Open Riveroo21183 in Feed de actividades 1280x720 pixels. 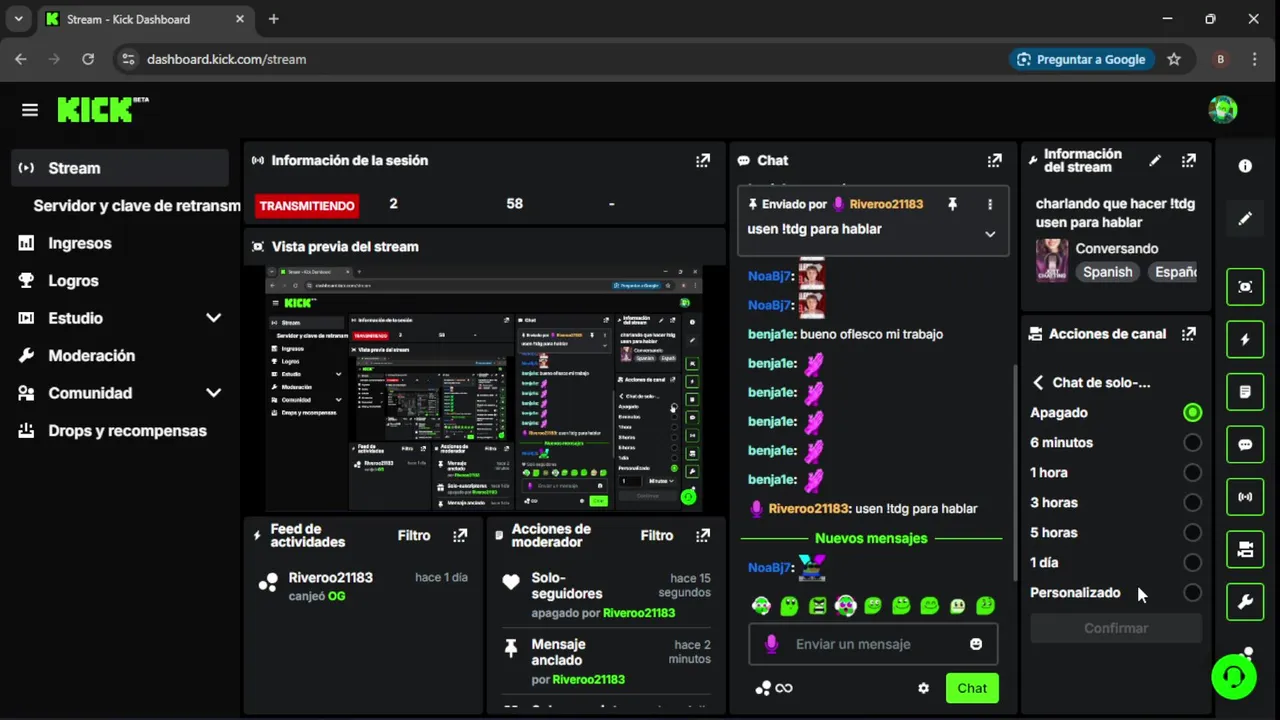click(x=330, y=577)
